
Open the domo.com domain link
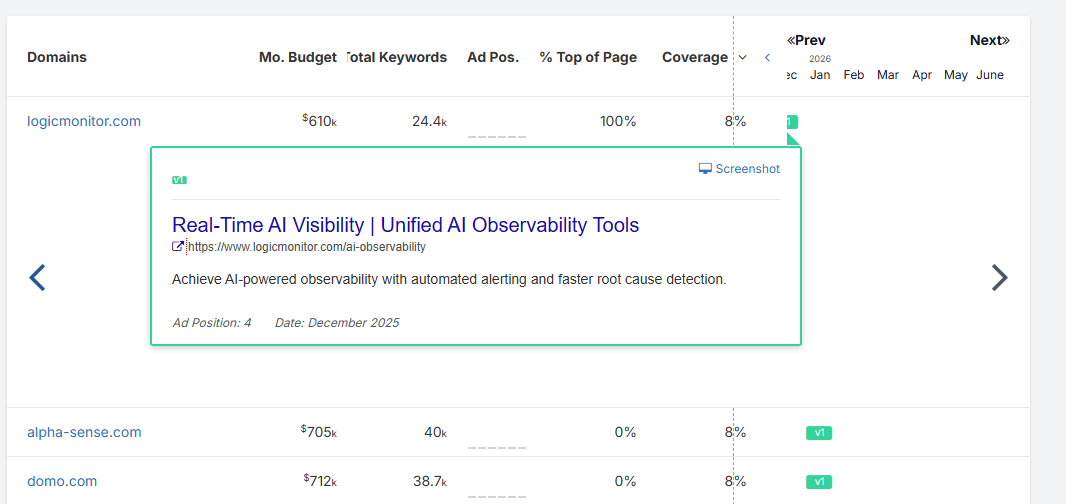tap(62, 481)
